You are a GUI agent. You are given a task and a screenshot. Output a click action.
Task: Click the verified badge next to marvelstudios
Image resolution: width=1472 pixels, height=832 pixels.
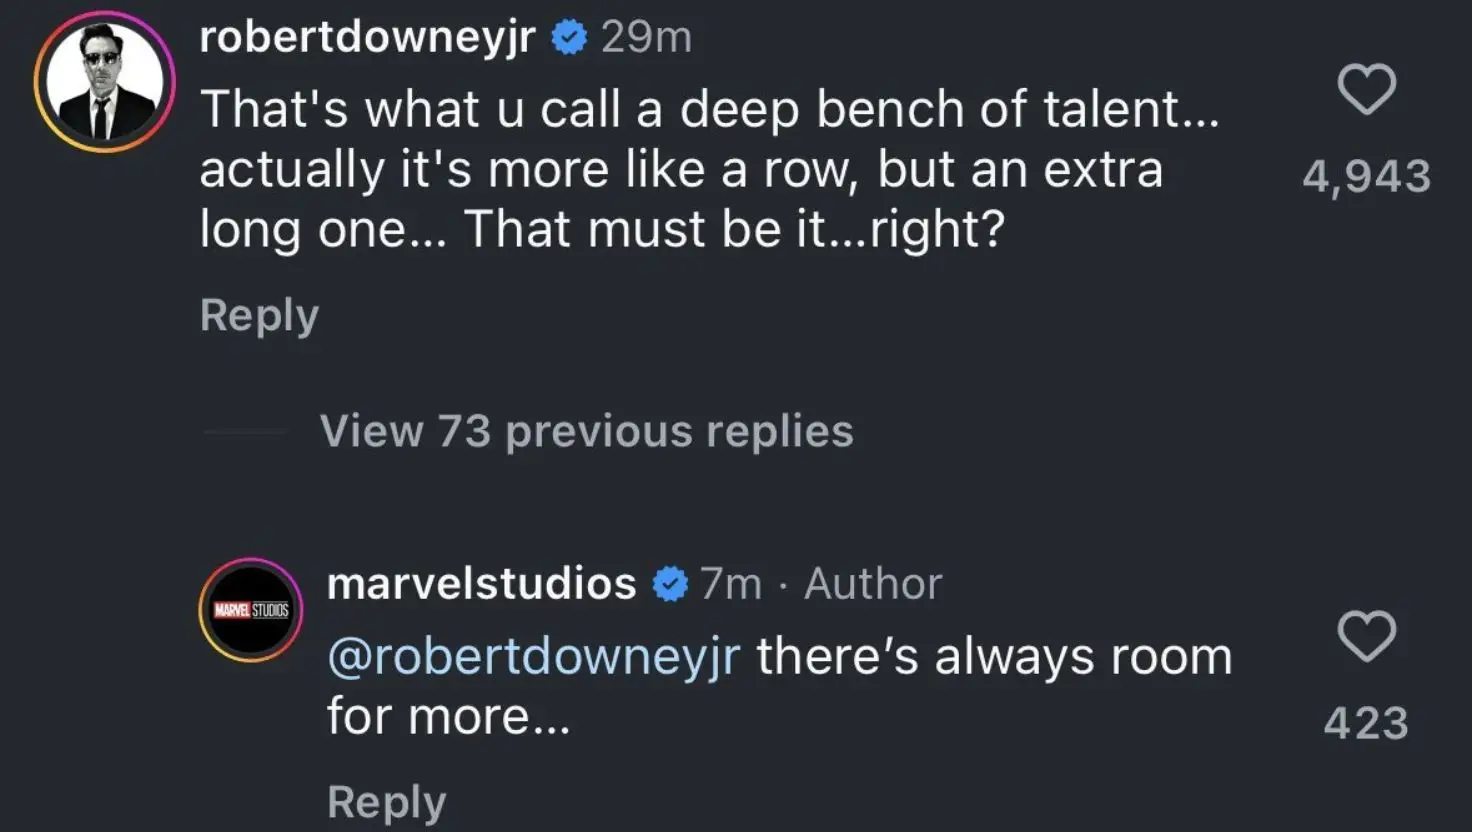pos(670,580)
